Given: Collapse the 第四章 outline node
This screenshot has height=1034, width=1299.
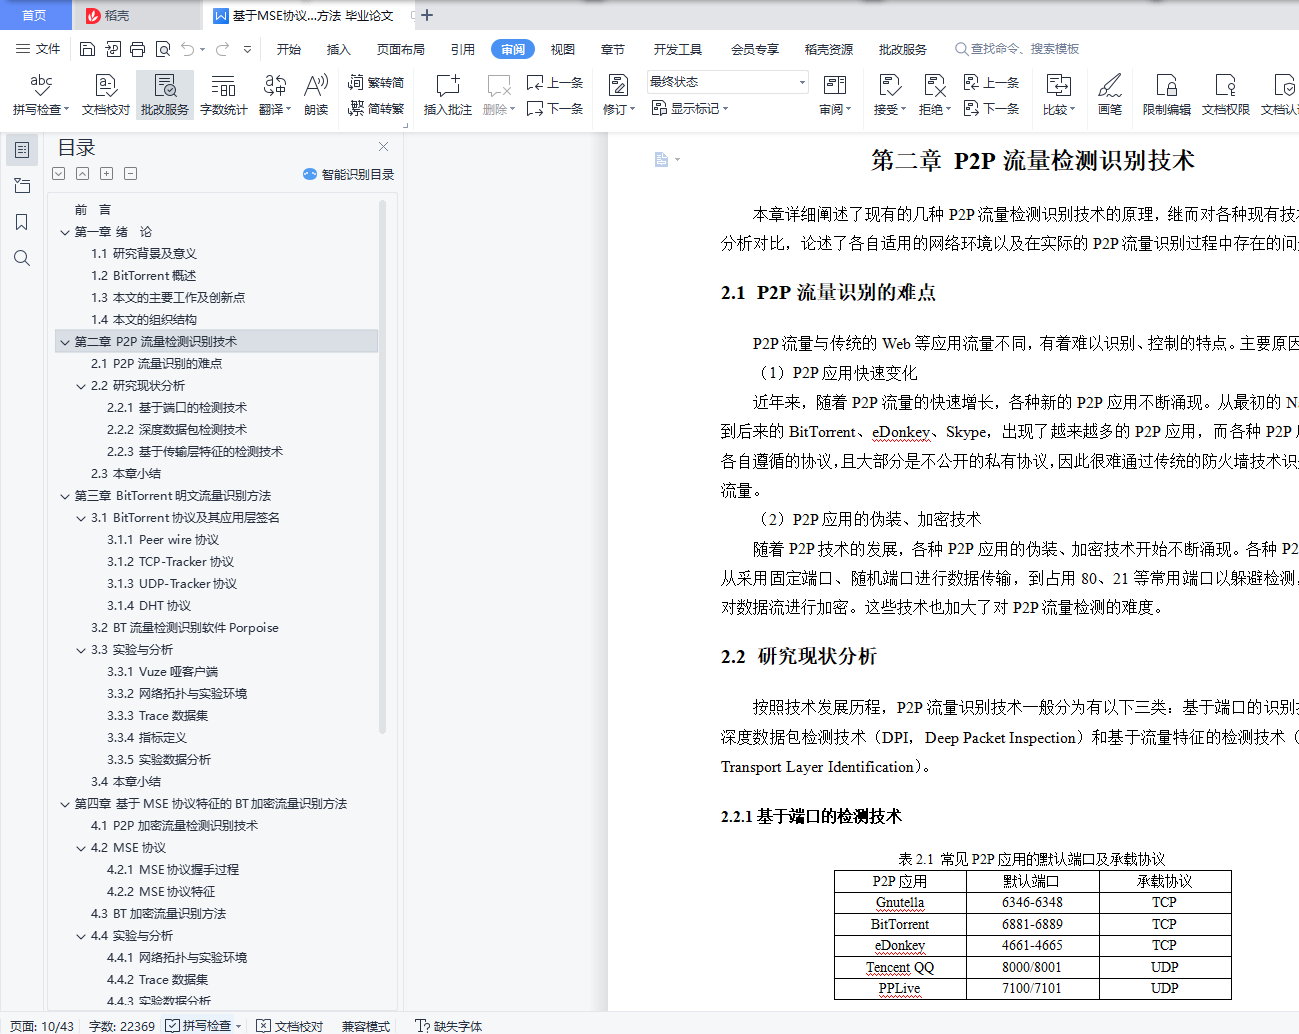Looking at the screenshot, I should point(65,804).
